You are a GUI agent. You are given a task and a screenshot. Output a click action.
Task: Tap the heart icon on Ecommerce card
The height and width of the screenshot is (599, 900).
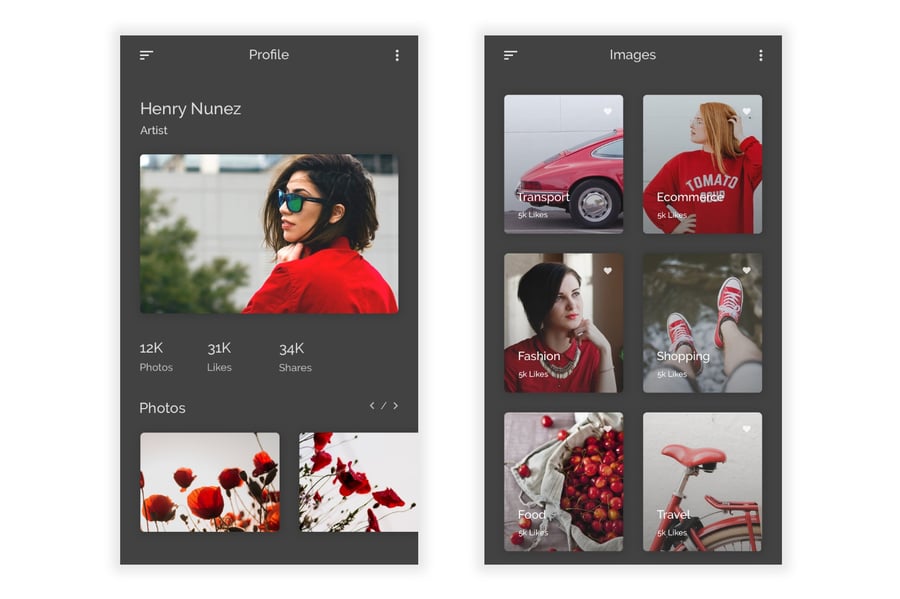click(x=746, y=112)
